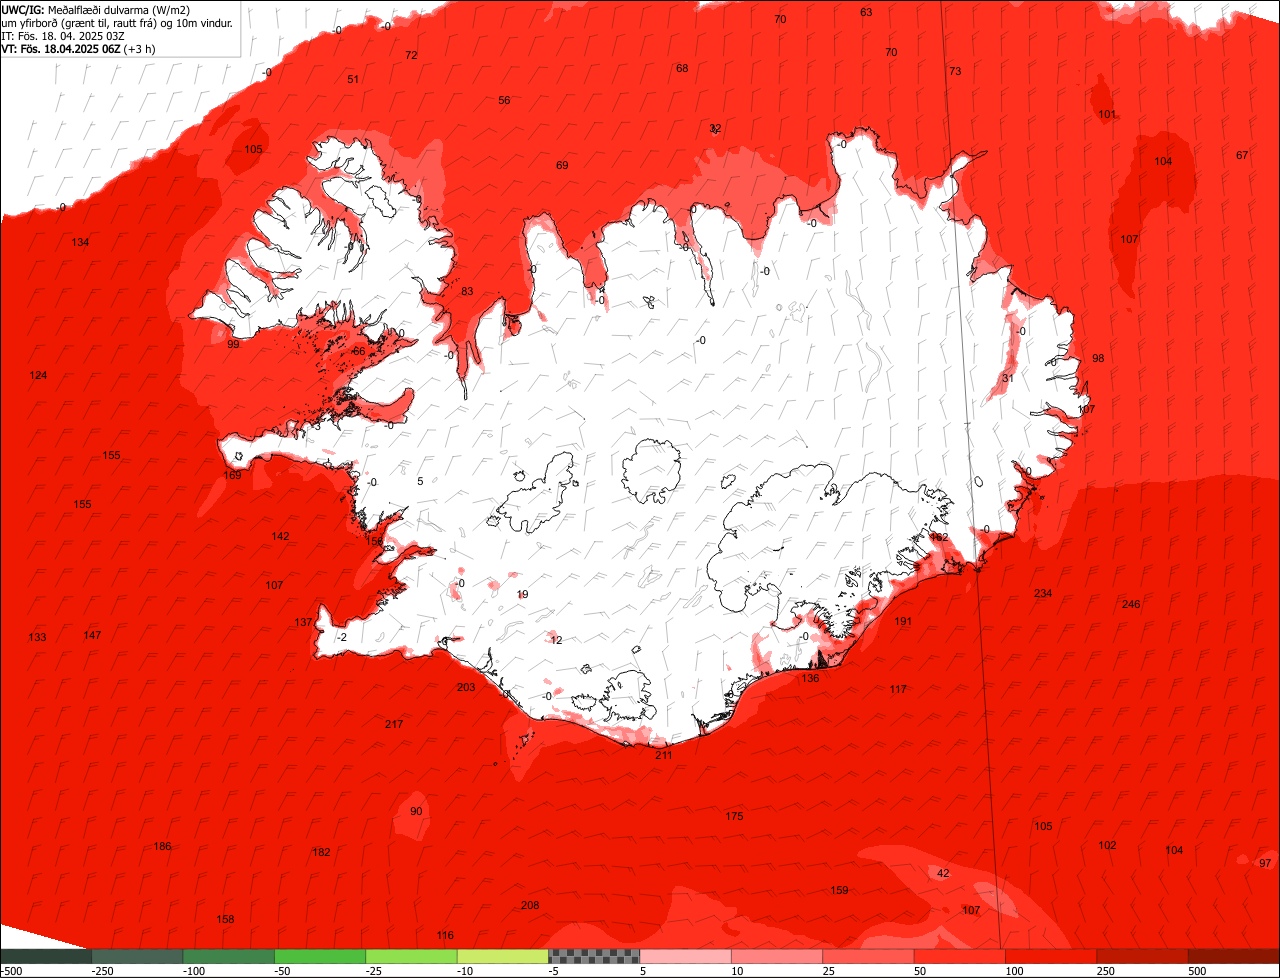Click the map value 72

(x=411, y=55)
